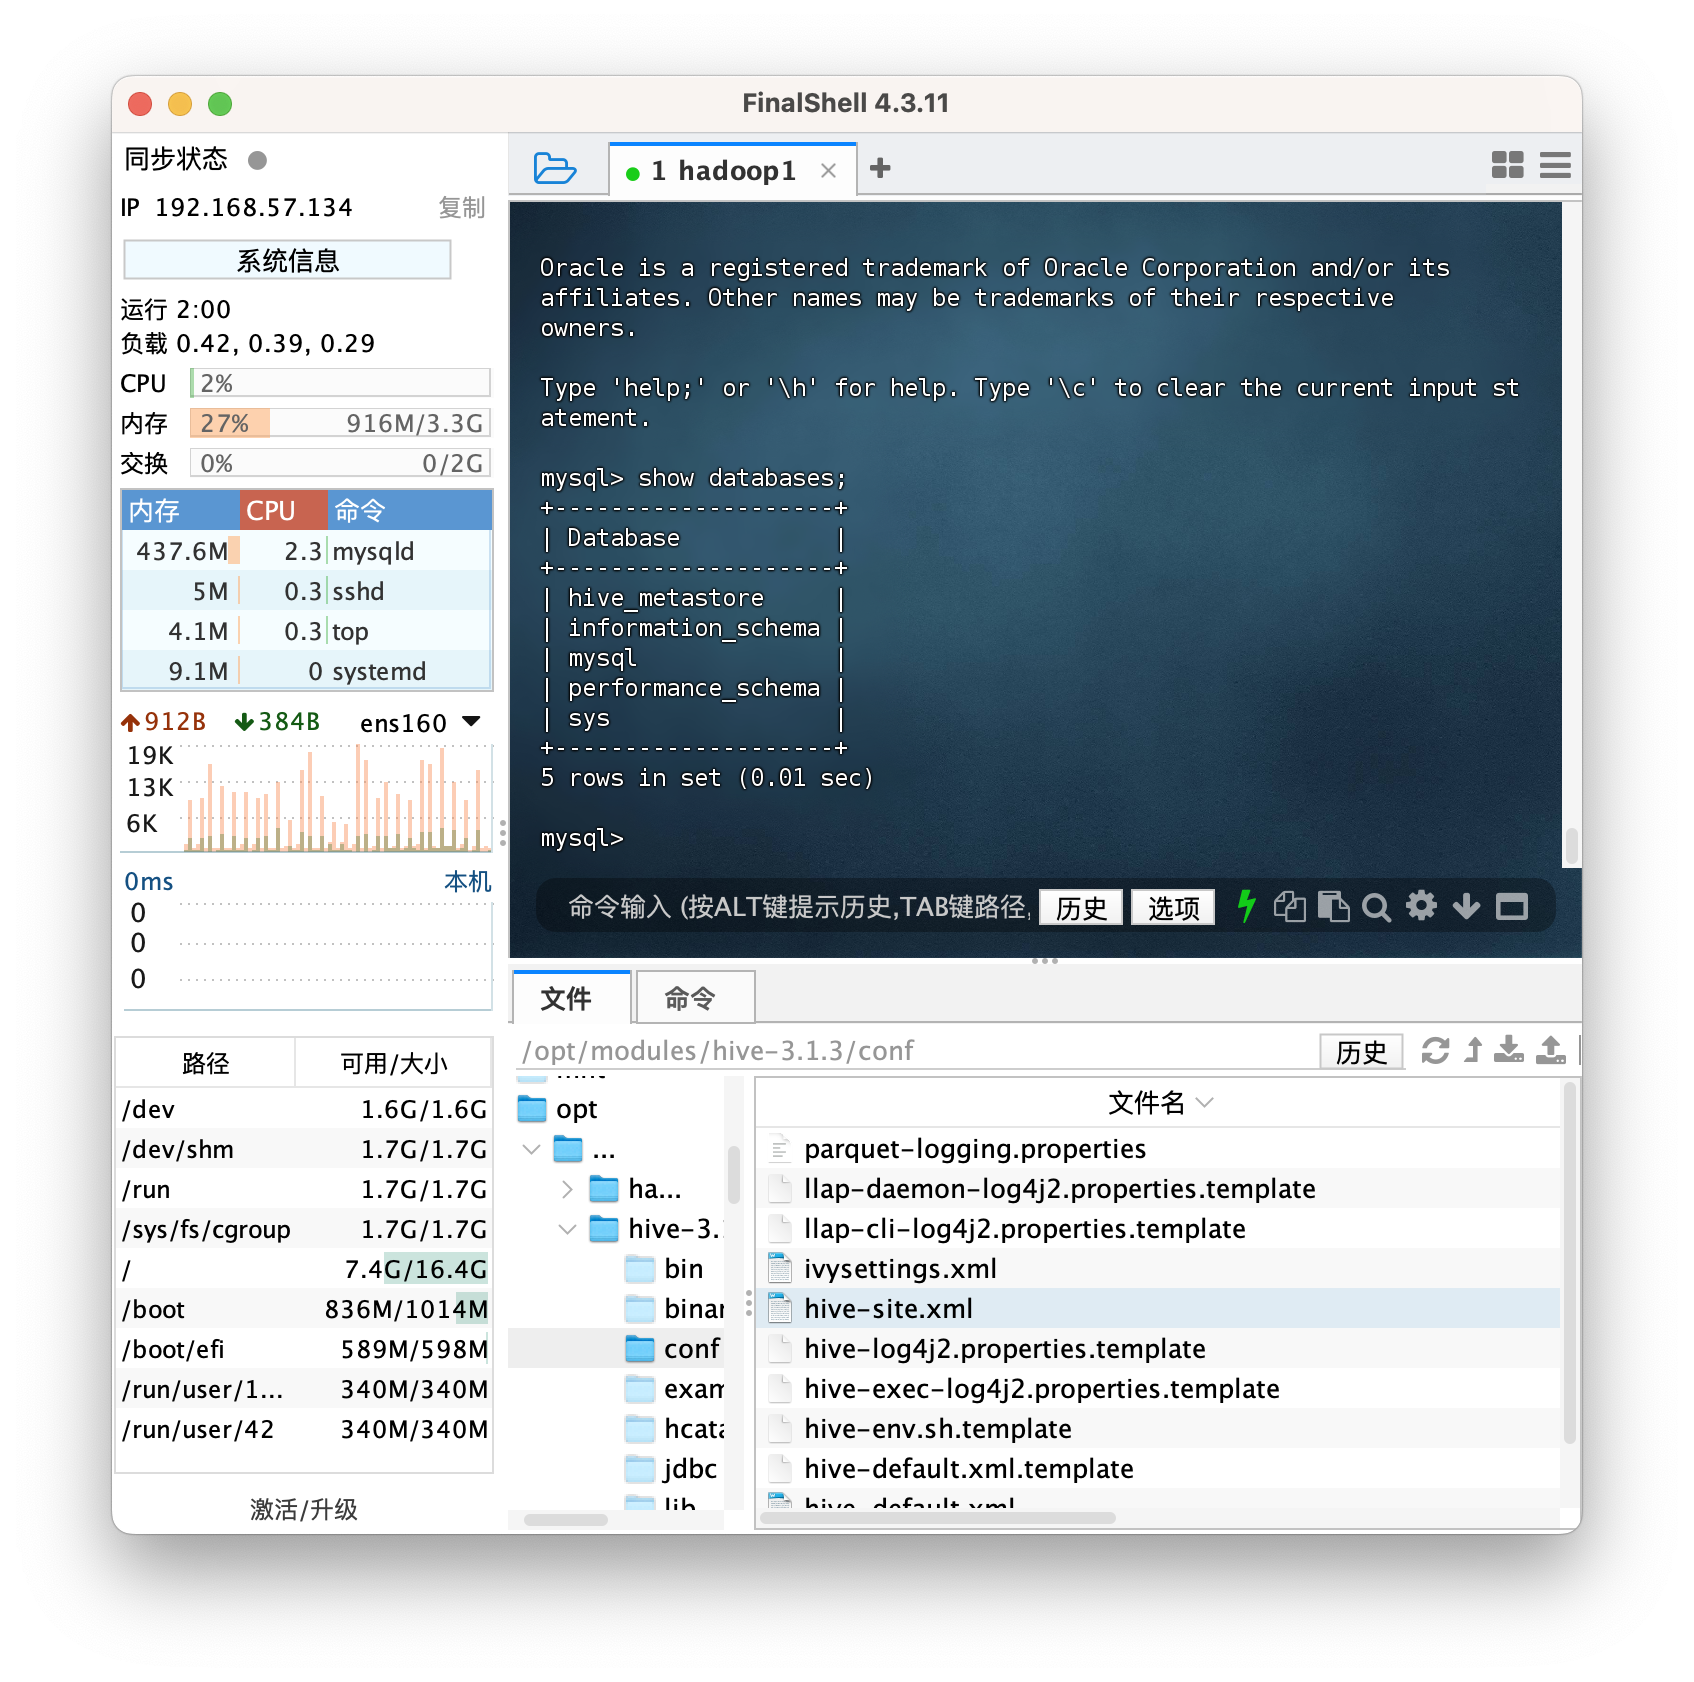Click sync status indicator dot
Viewport: 1694px width, 1682px height.
(257, 160)
